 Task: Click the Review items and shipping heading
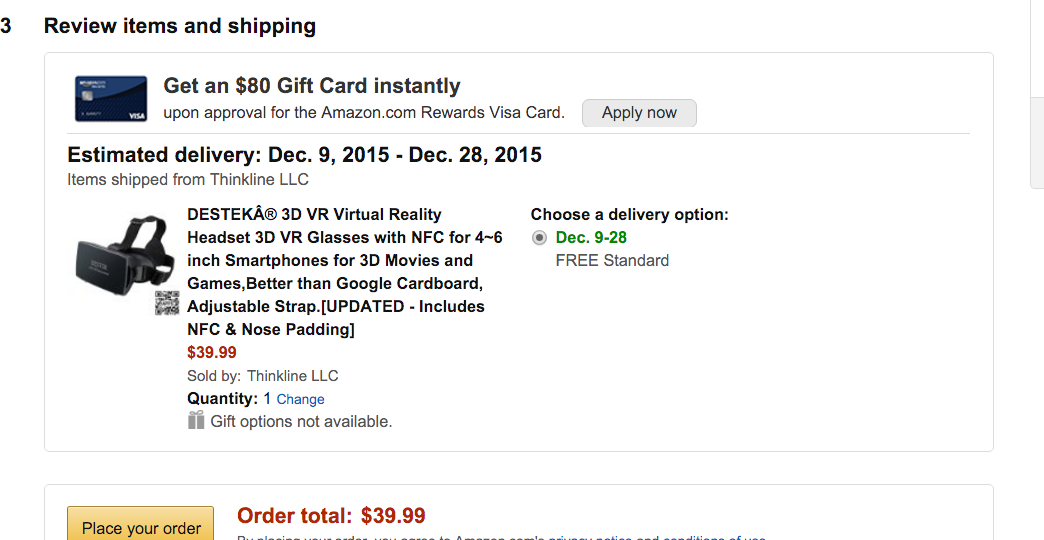(x=180, y=26)
